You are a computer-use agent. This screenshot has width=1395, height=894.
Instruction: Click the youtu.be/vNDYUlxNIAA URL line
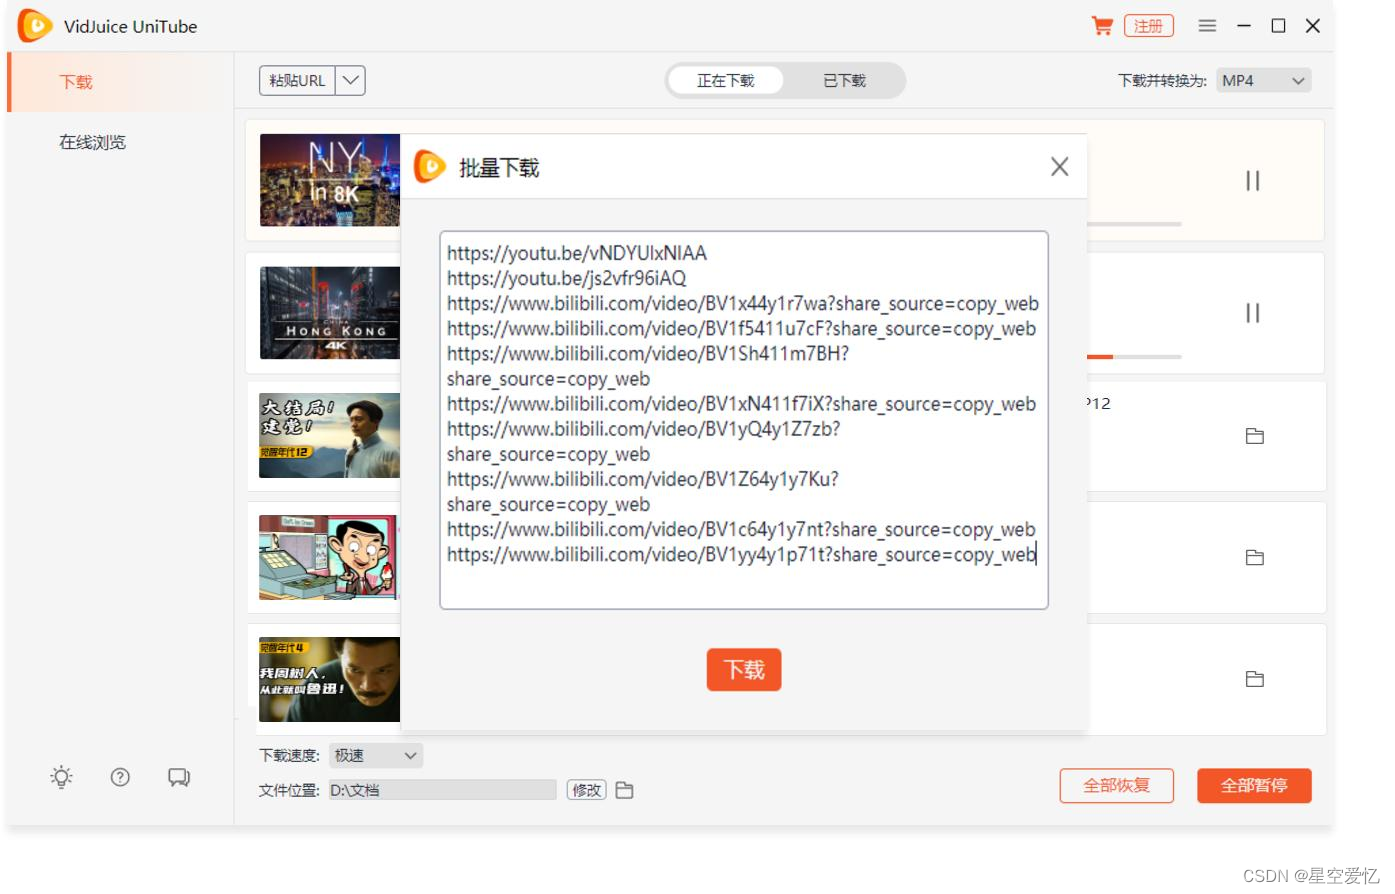(577, 253)
